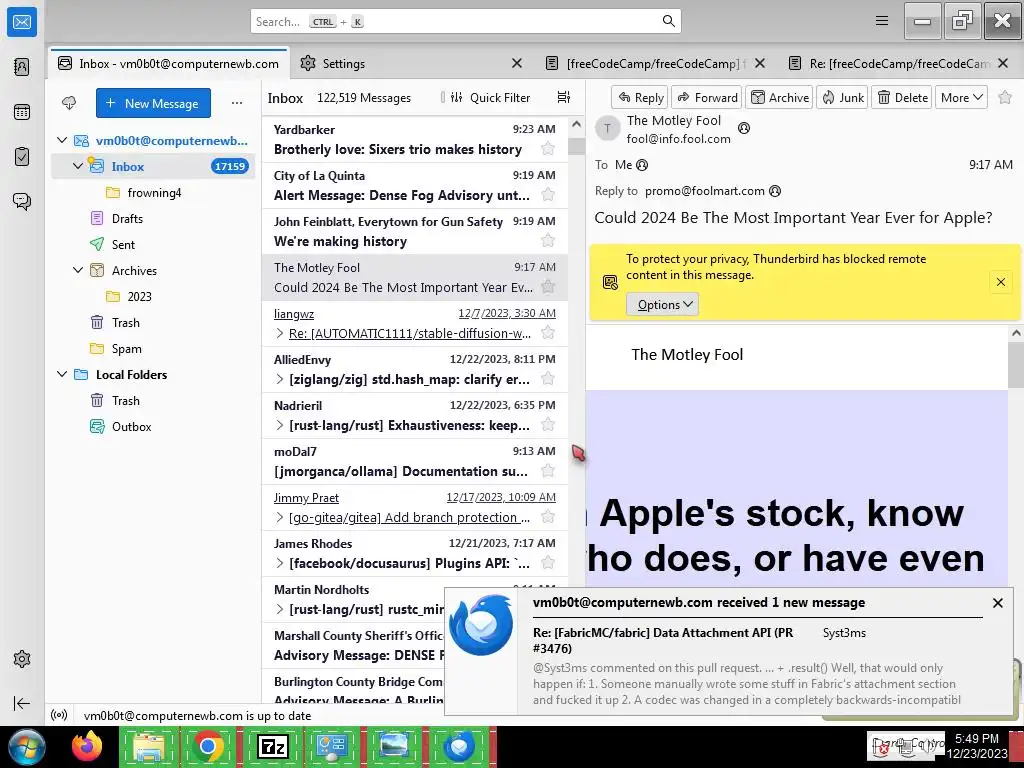This screenshot has height=768, width=1024.
Task: Open the Settings gear in the spaces toolbar
Action: (x=22, y=659)
